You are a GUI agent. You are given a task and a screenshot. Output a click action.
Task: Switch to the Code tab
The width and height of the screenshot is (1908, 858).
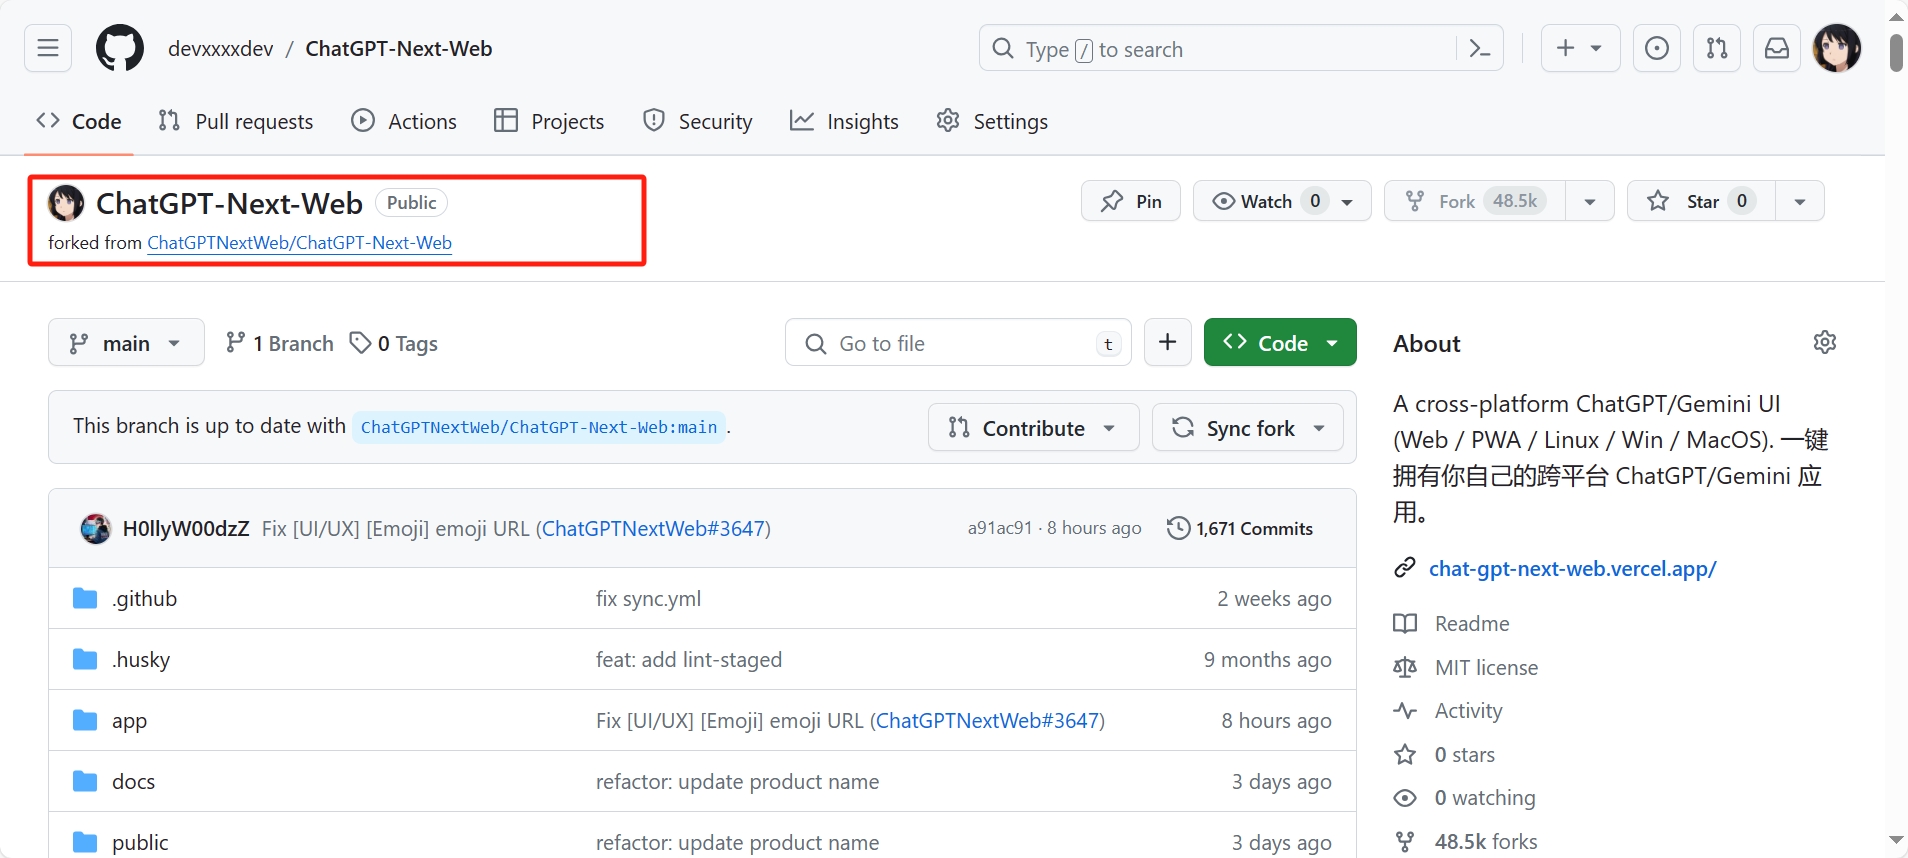(79, 121)
